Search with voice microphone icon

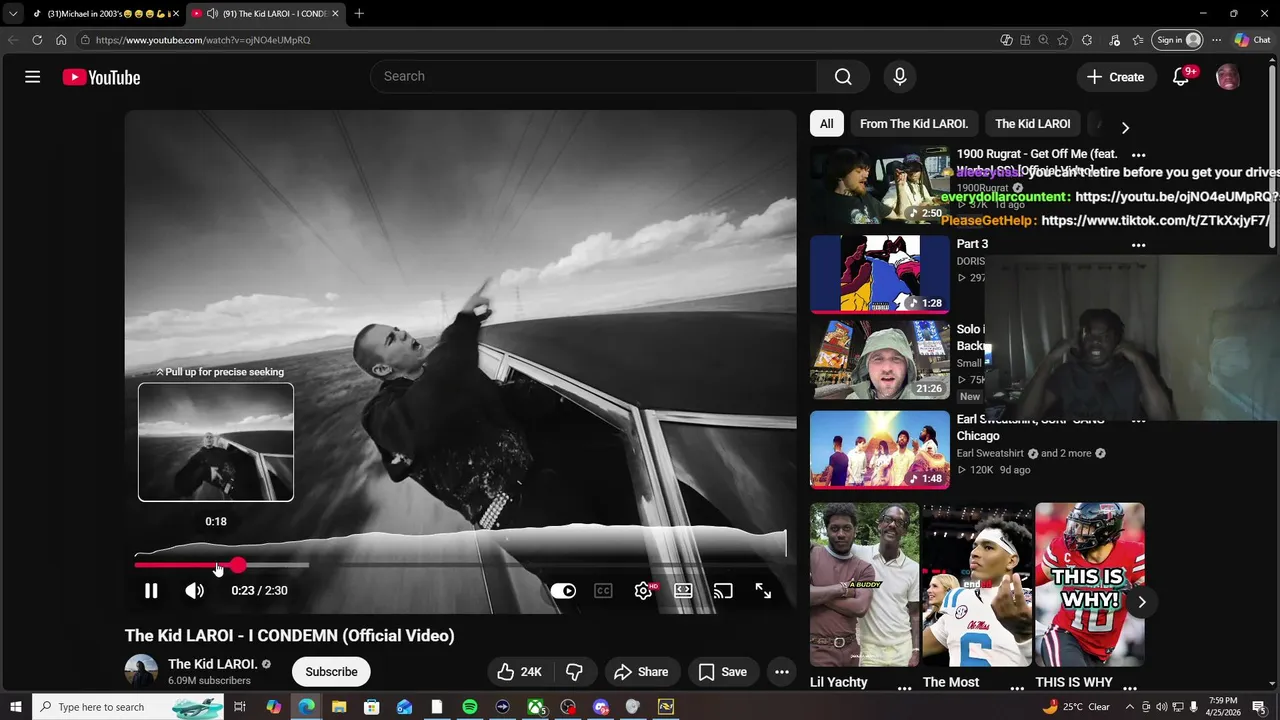(x=900, y=77)
